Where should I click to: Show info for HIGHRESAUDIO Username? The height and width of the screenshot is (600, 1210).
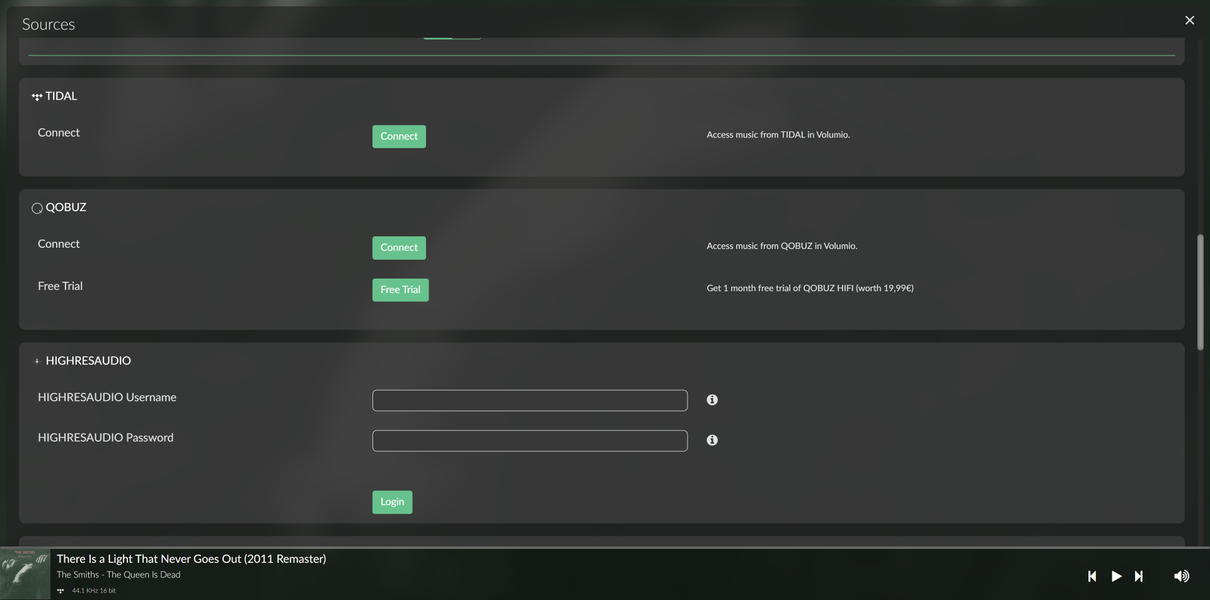coord(712,400)
